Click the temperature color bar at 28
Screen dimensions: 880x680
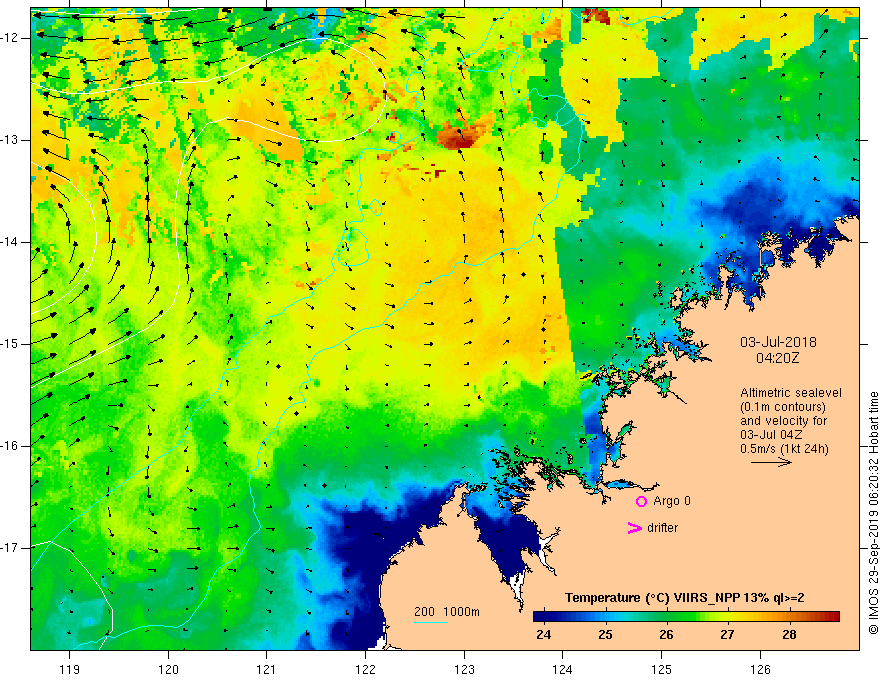(789, 616)
